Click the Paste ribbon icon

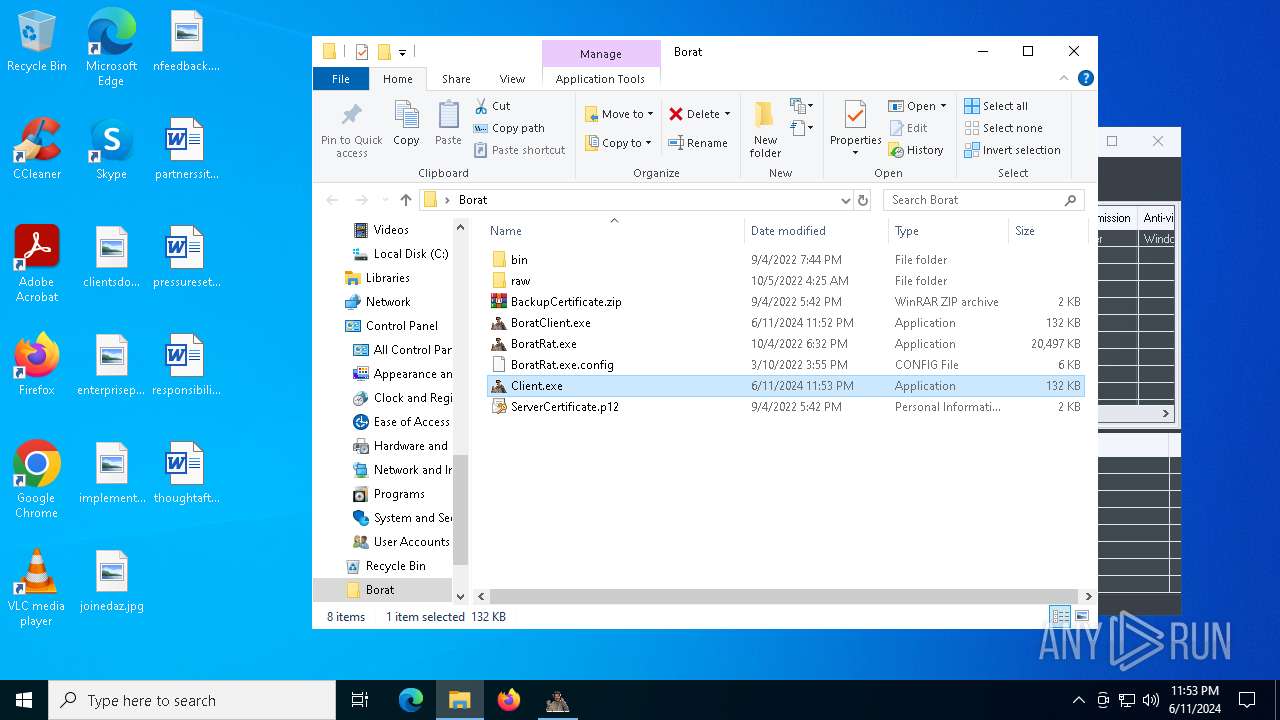(448, 115)
